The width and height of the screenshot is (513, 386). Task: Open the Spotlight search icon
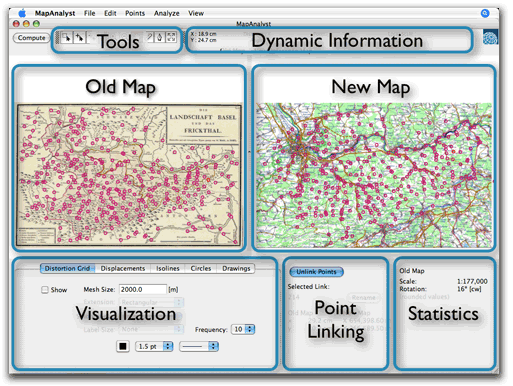tap(485, 13)
